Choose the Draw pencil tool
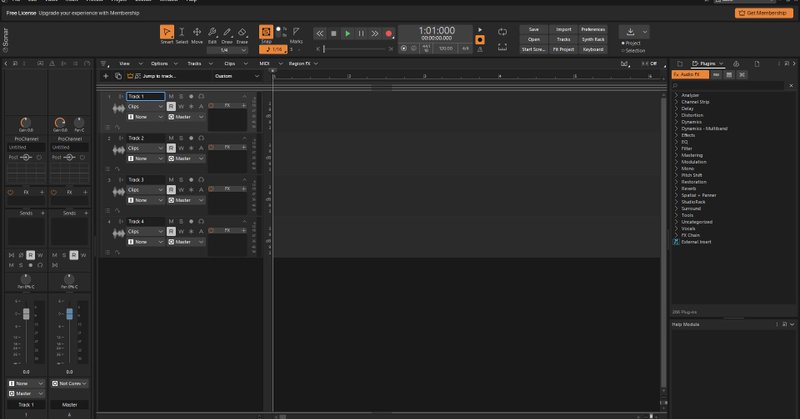The height and width of the screenshot is (419, 800). tap(227, 32)
